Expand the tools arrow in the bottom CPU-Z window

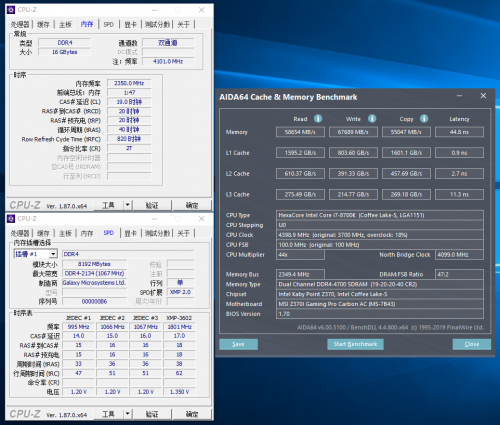tap(128, 414)
